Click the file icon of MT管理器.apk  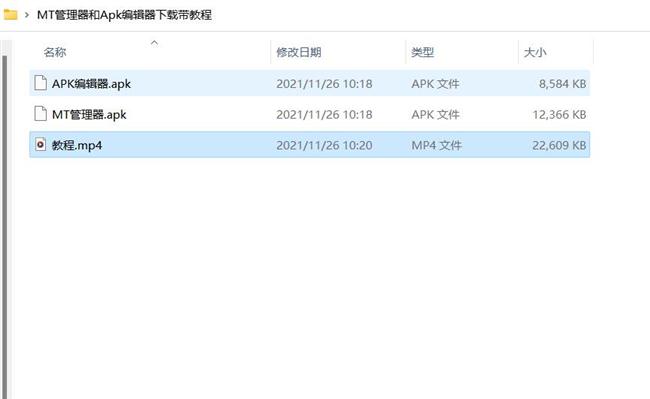(x=40, y=114)
